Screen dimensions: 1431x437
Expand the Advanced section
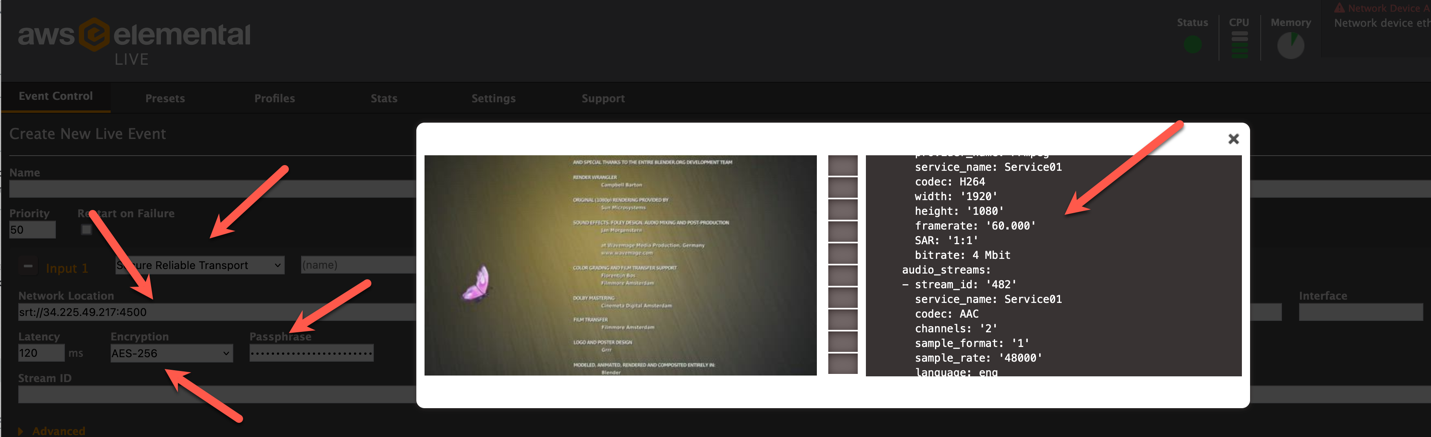(x=51, y=431)
